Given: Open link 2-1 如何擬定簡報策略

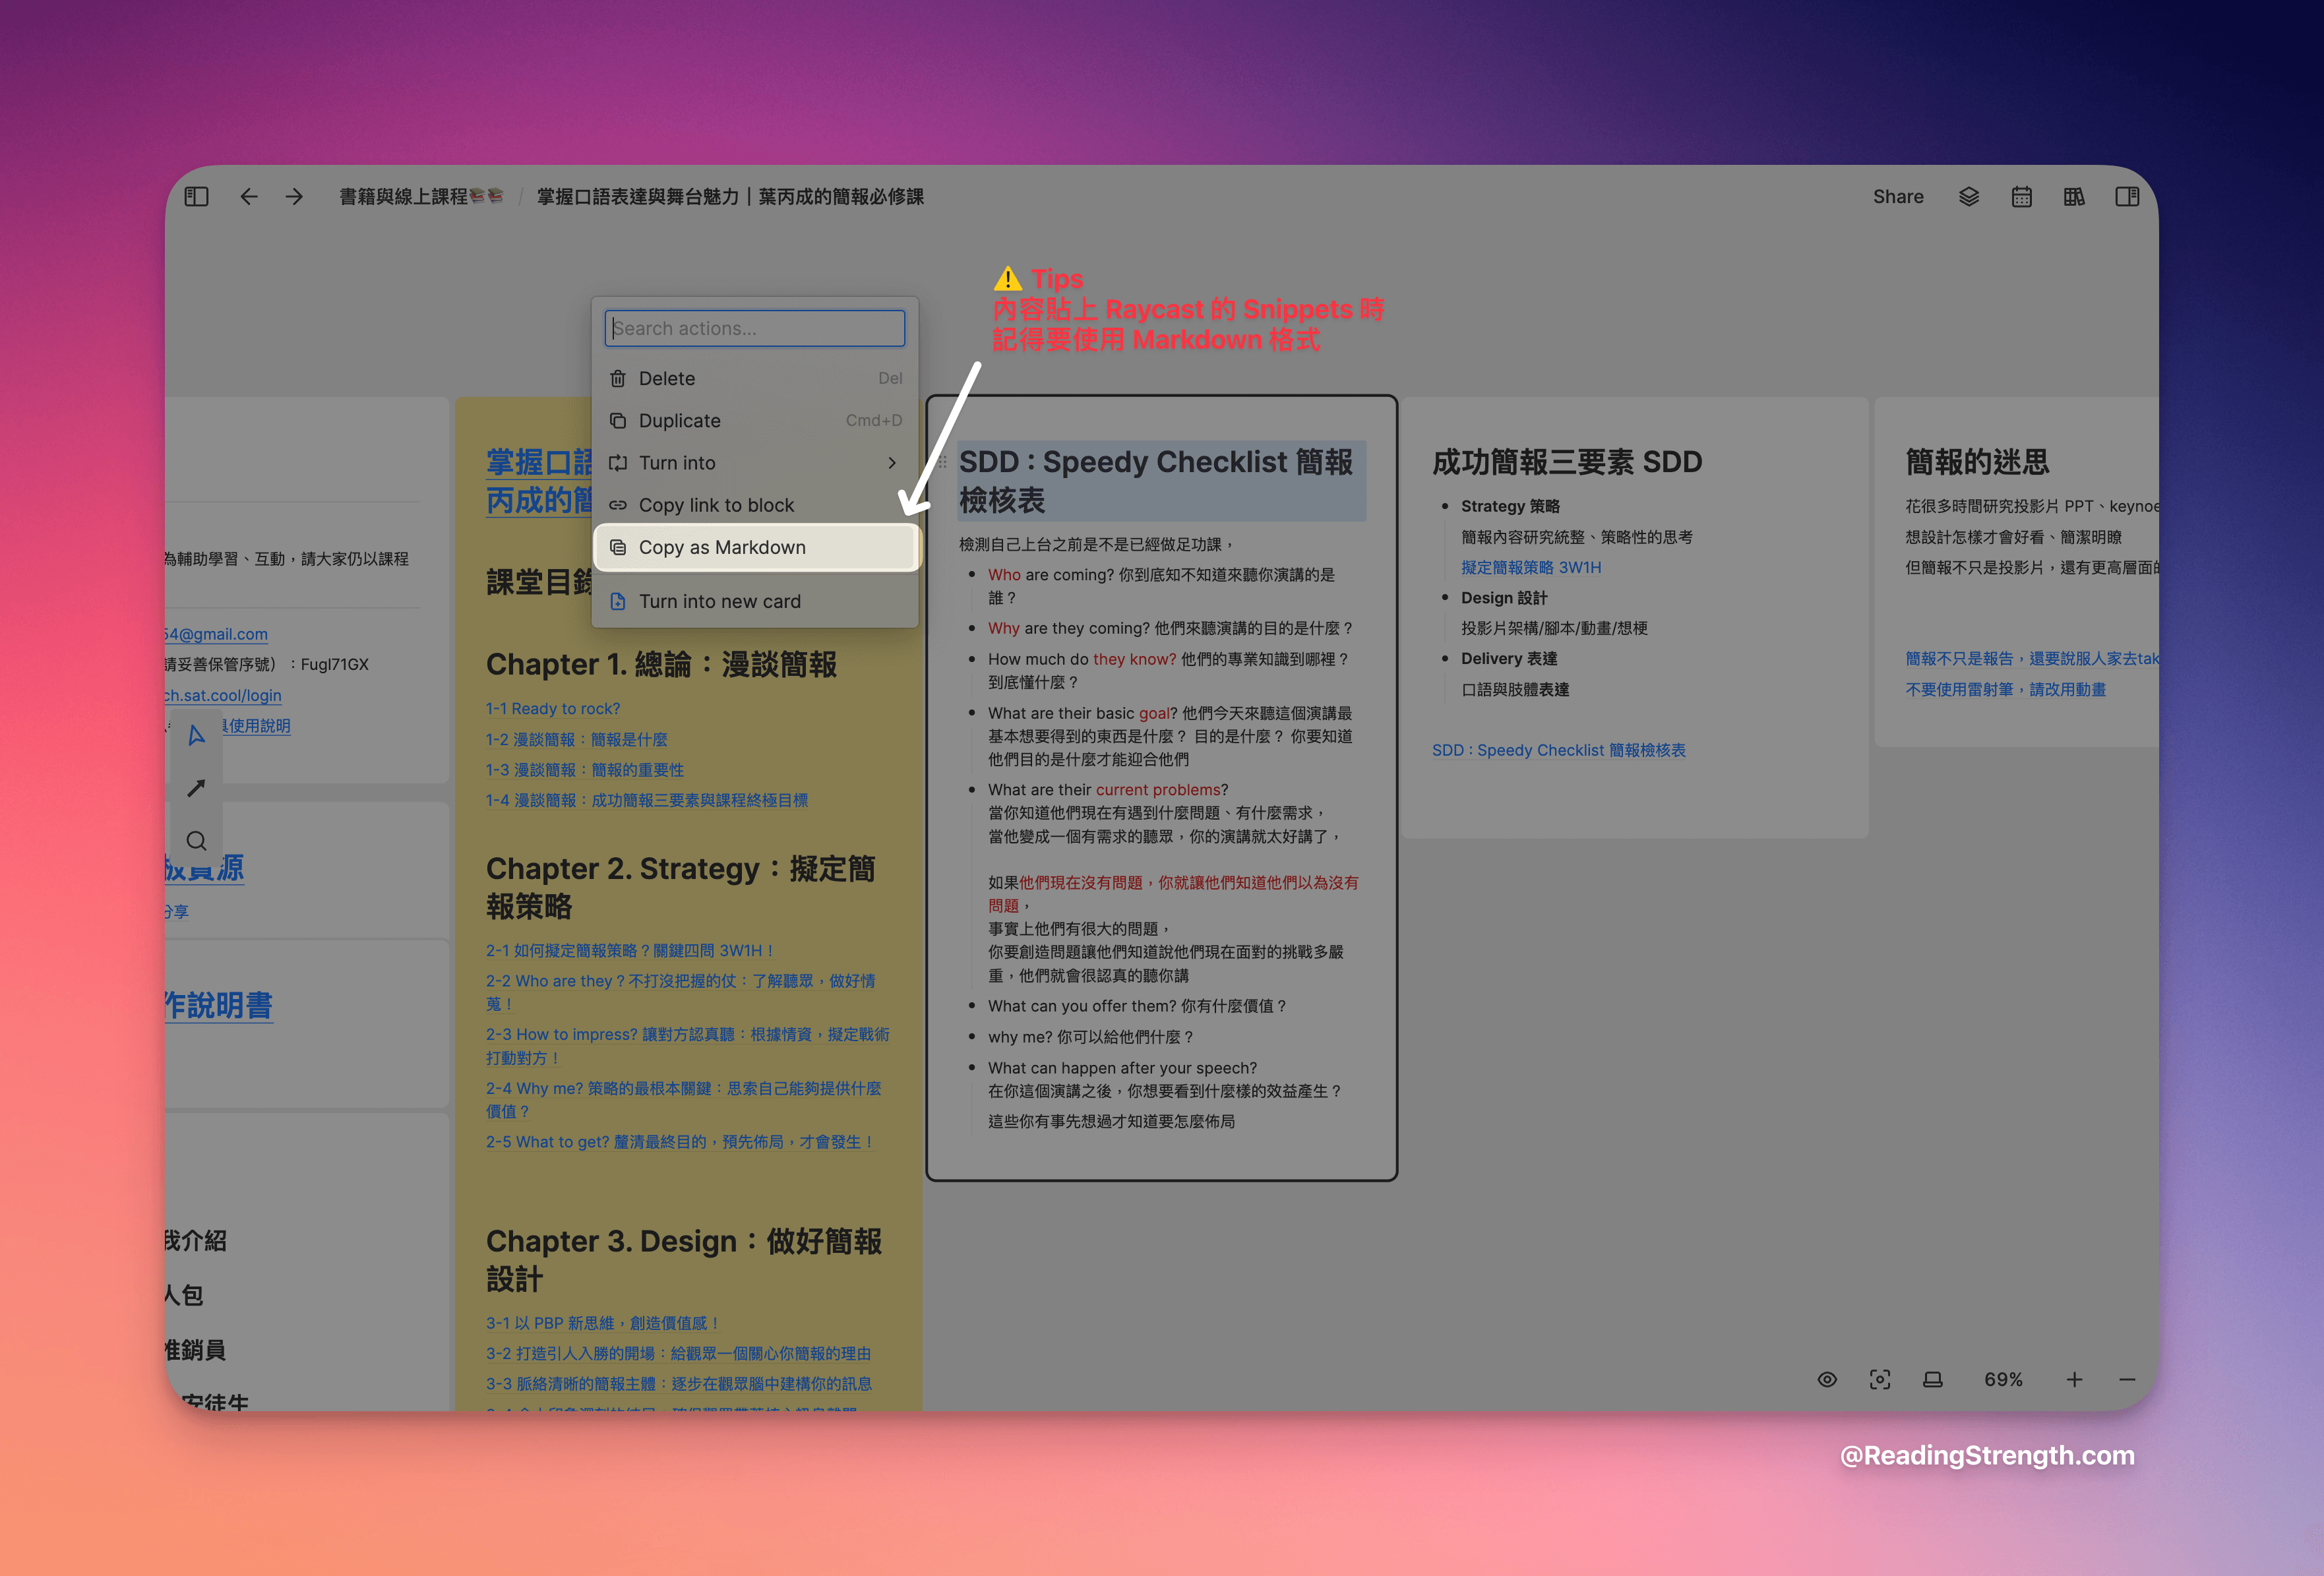Looking at the screenshot, I should click(629, 950).
